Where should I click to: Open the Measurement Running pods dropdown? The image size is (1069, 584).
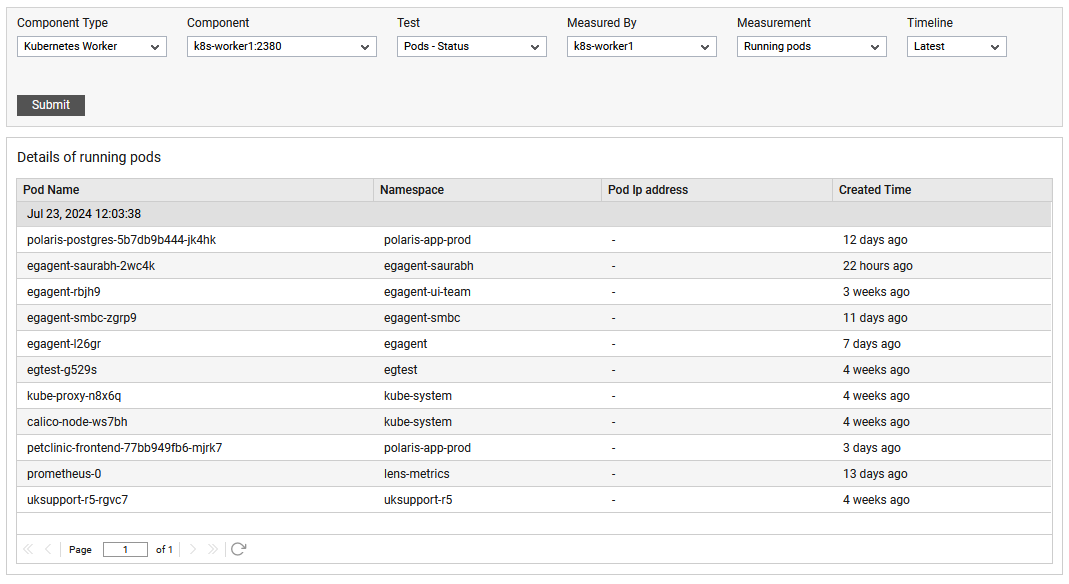coord(811,46)
